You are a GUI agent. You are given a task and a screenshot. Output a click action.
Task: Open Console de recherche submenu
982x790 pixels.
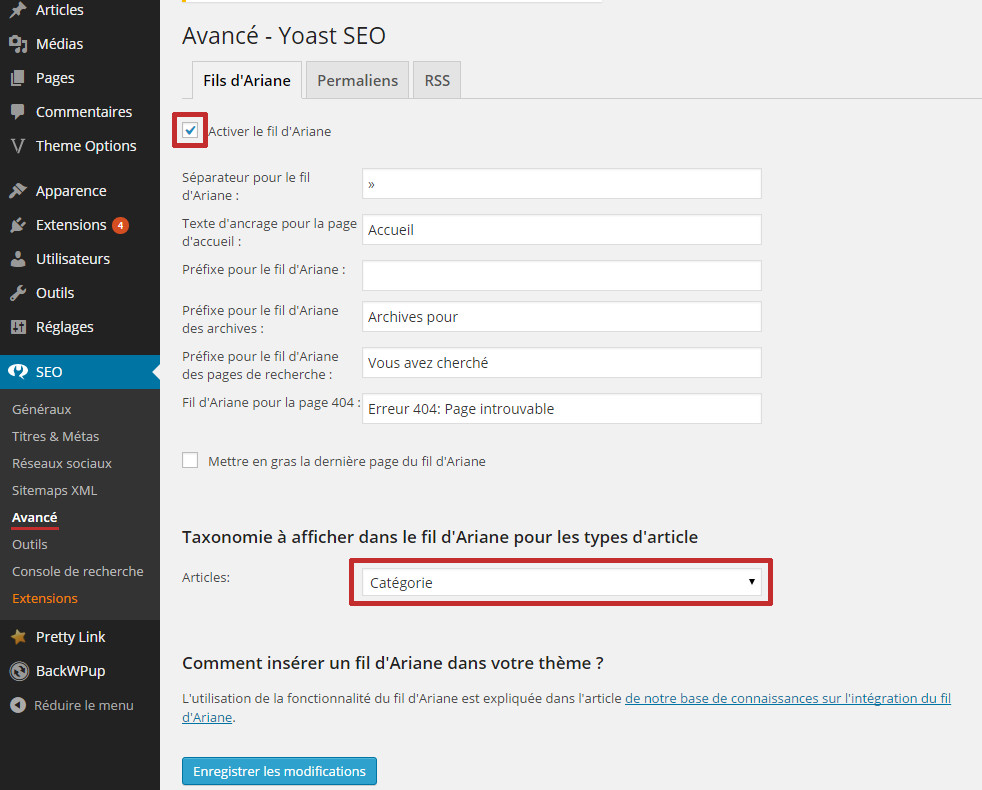(x=78, y=571)
